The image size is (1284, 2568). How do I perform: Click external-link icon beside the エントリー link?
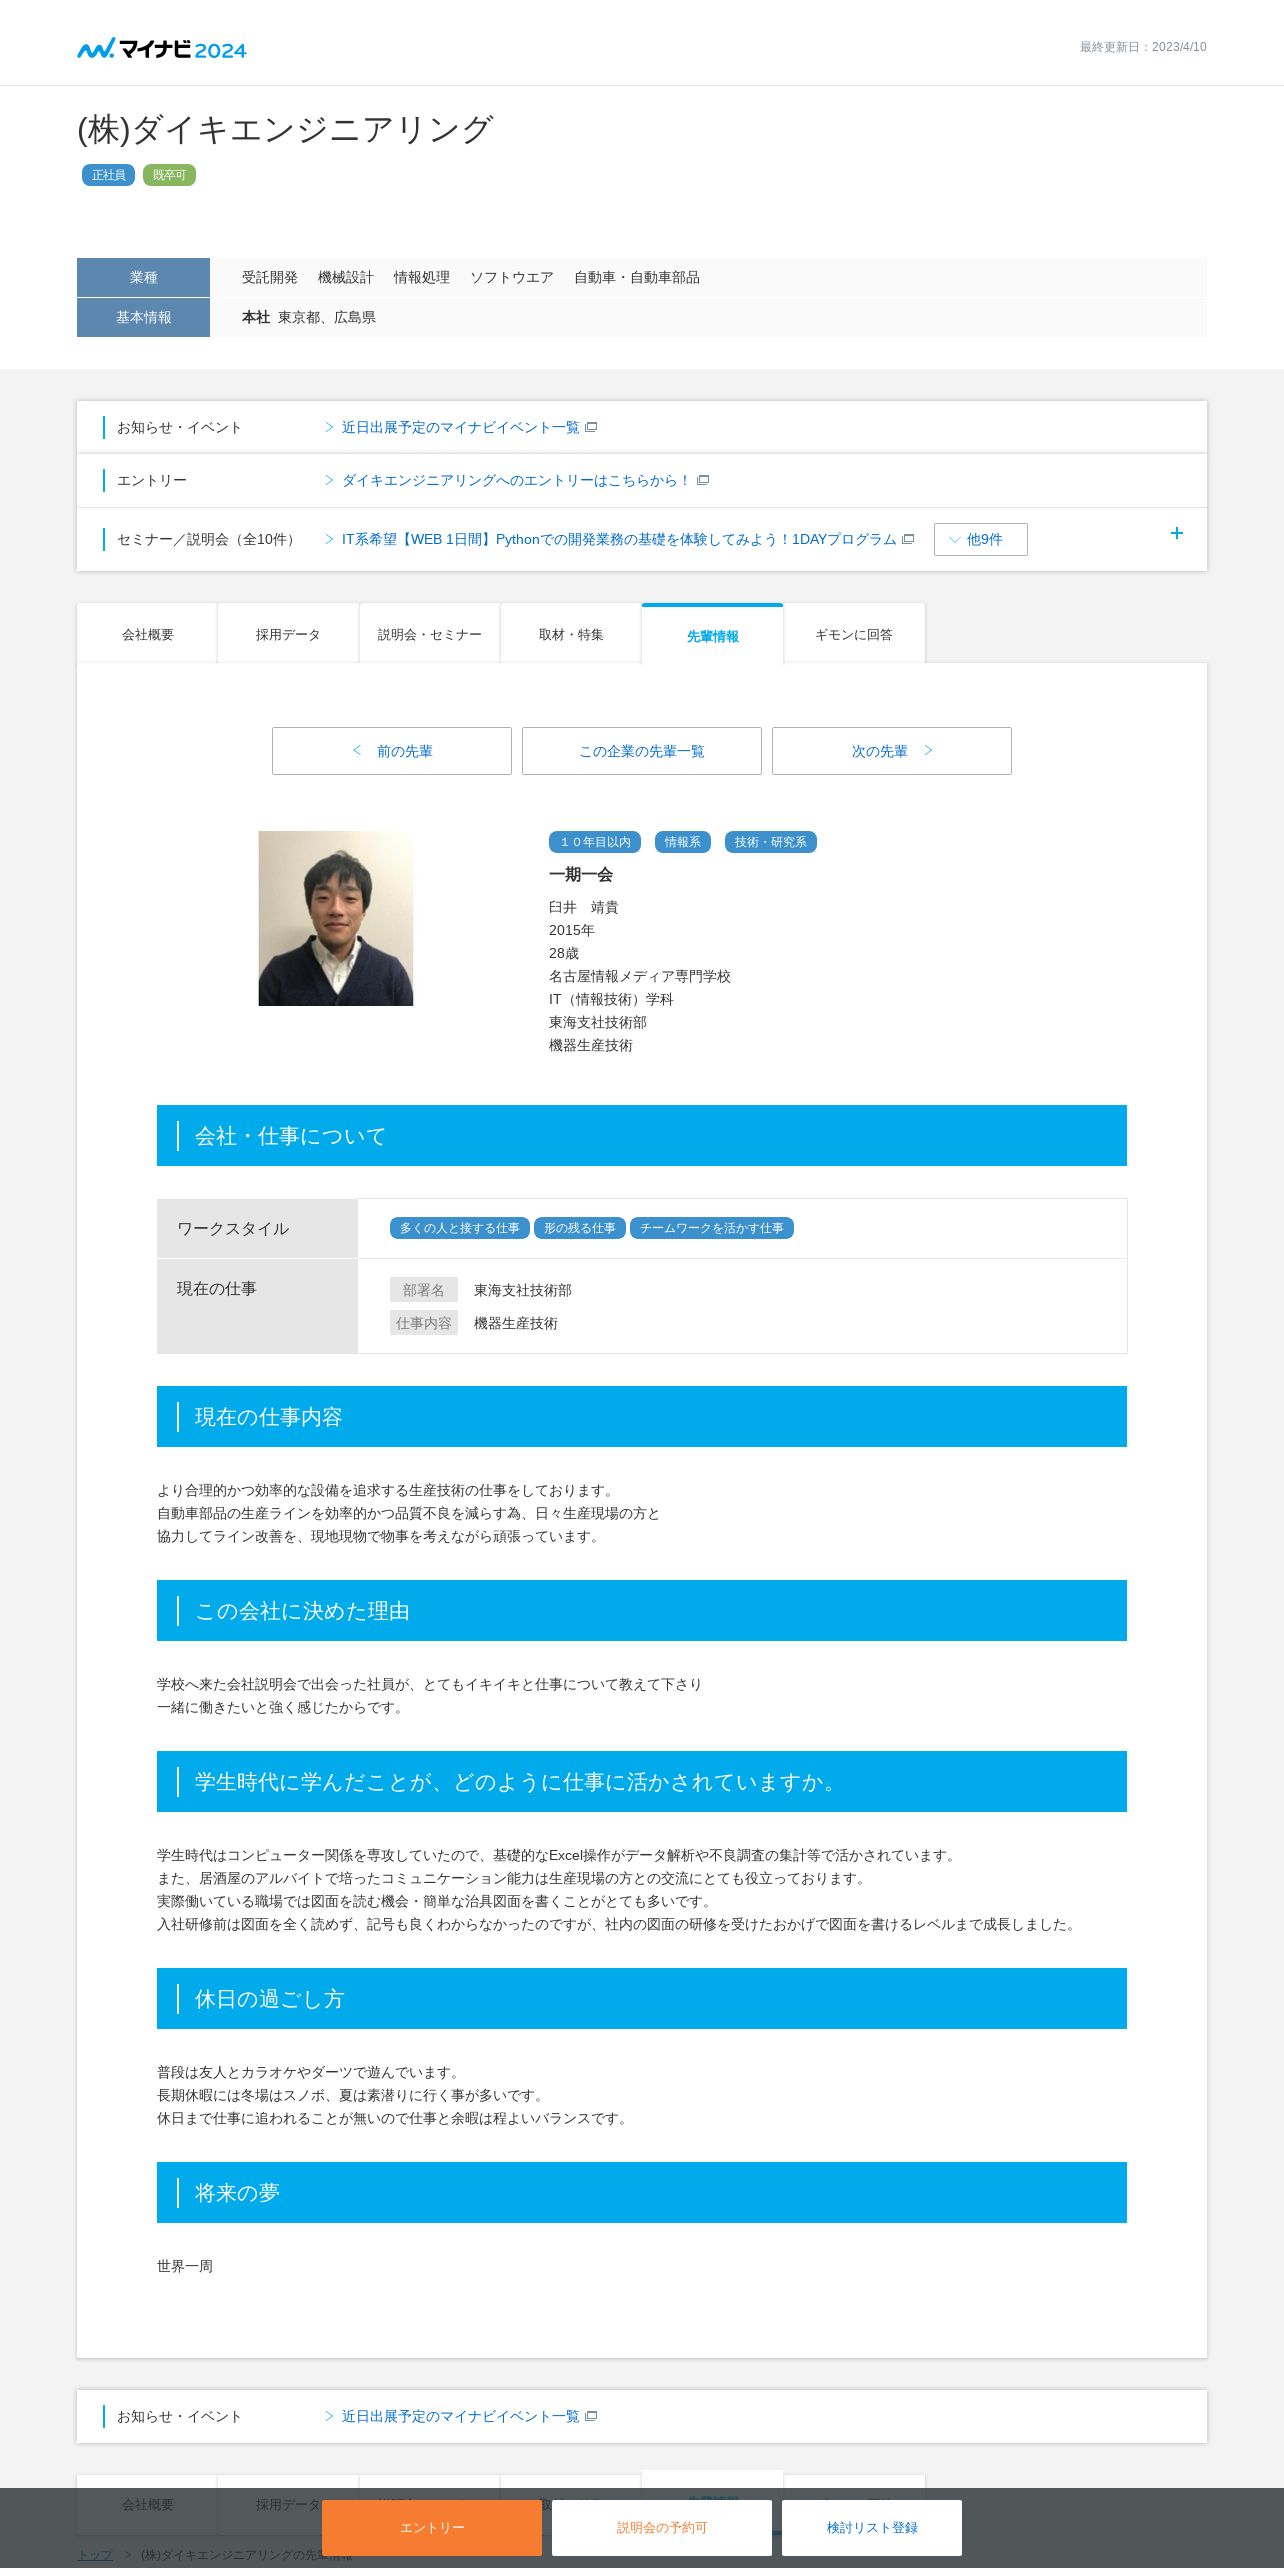[703, 480]
